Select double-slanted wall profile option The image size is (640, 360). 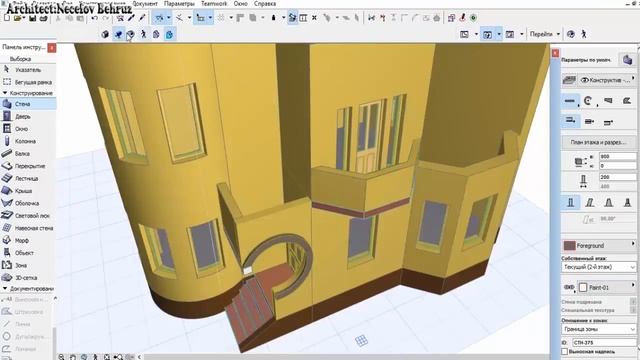(x=609, y=202)
